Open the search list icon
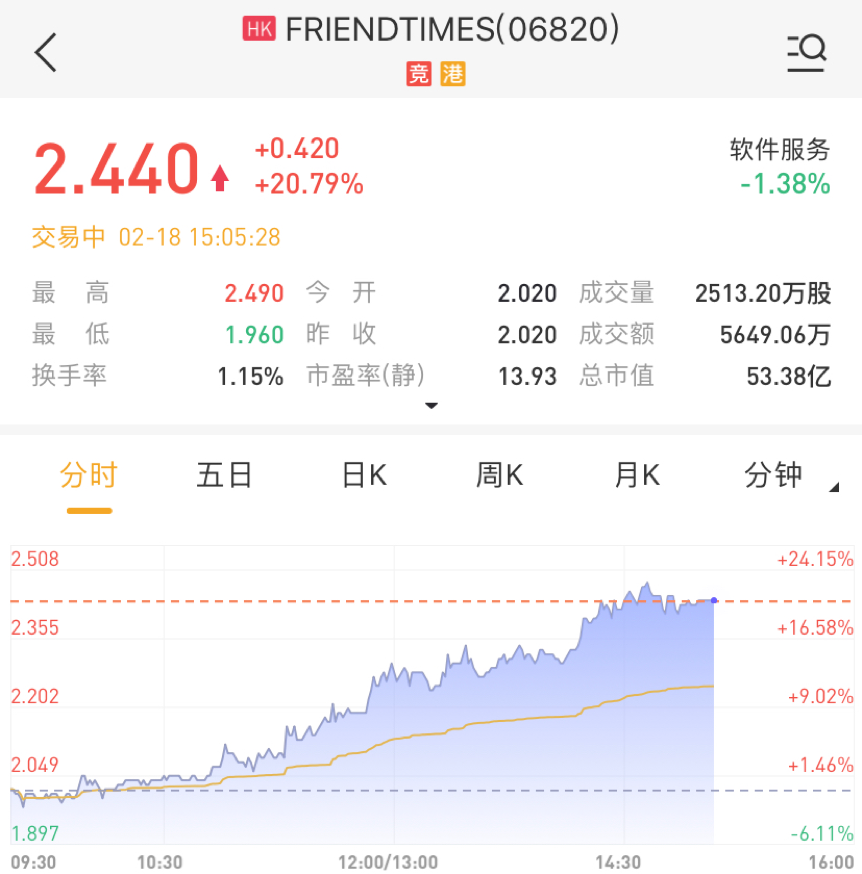This screenshot has width=862, height=874. coord(805,52)
